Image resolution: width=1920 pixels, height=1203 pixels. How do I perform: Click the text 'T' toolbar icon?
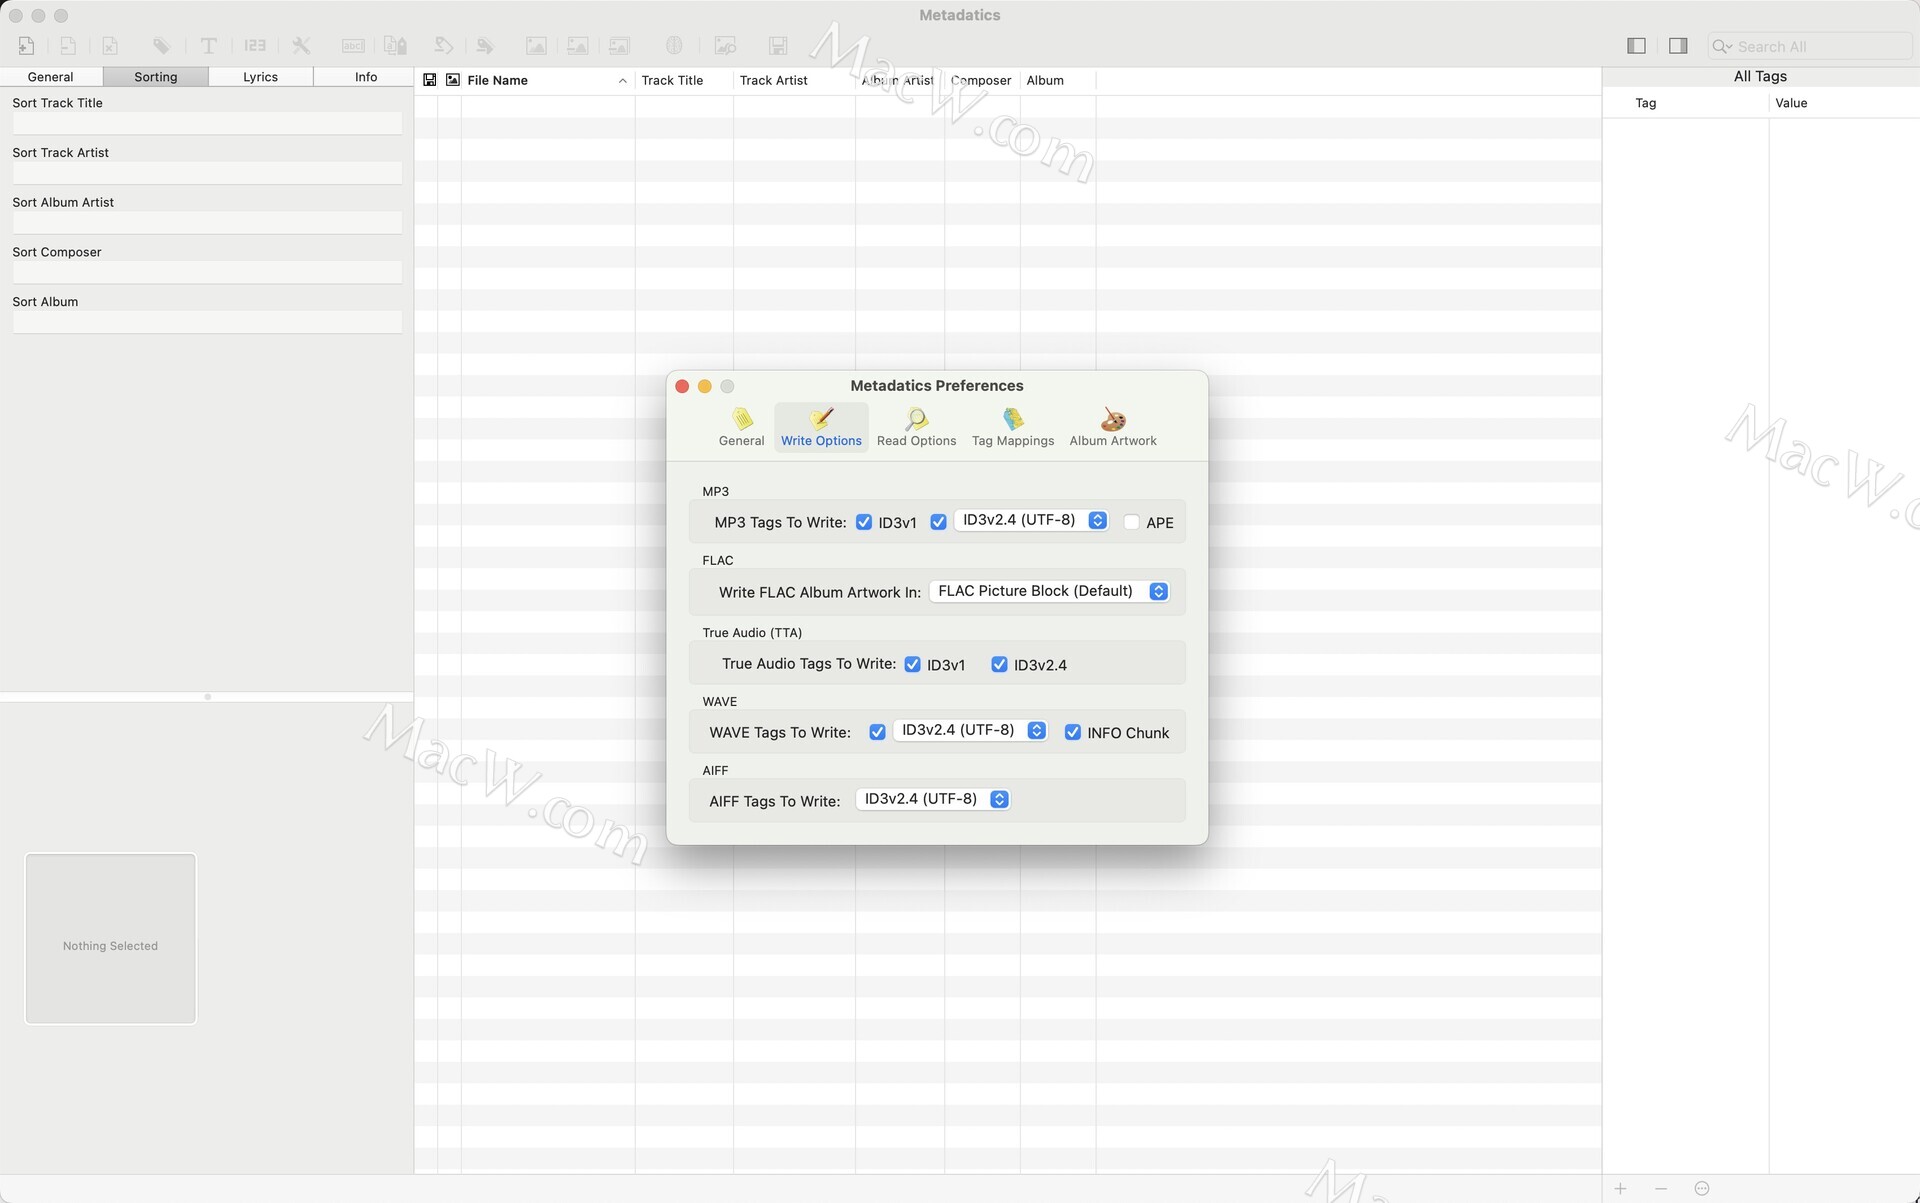click(x=208, y=46)
